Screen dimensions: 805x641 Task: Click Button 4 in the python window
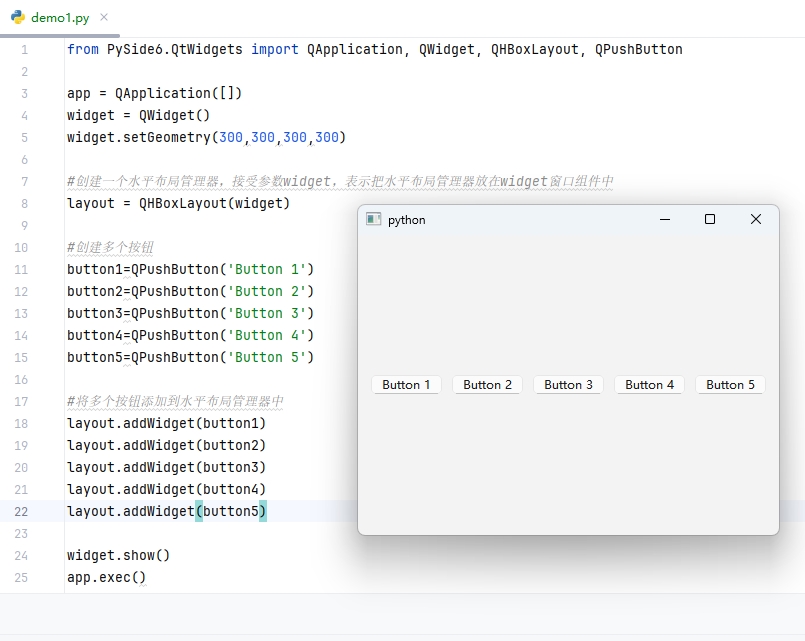tap(649, 384)
